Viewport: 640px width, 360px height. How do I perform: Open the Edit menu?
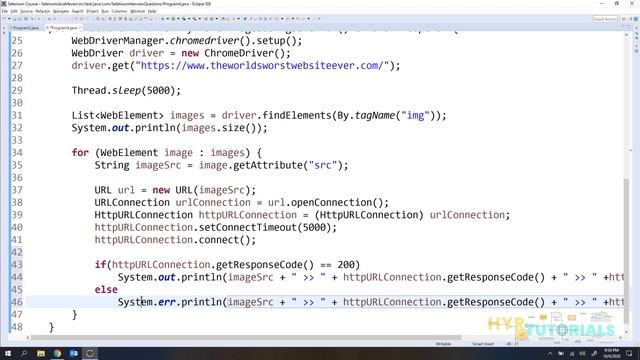[14, 11]
